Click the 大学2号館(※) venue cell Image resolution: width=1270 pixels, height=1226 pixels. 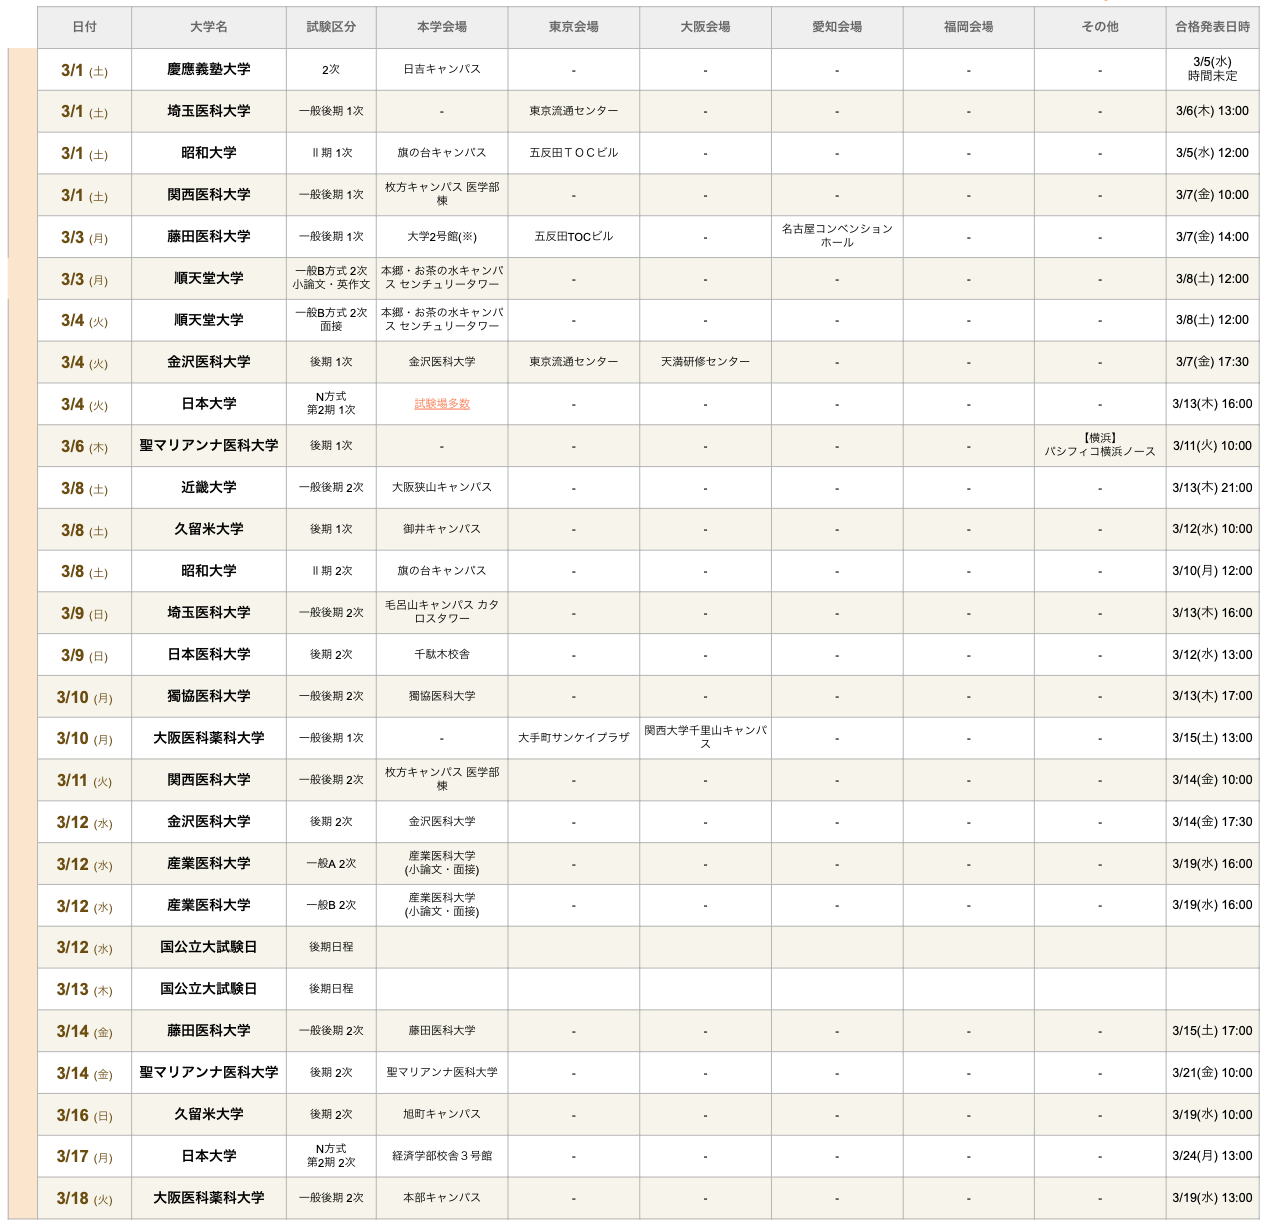coord(442,237)
